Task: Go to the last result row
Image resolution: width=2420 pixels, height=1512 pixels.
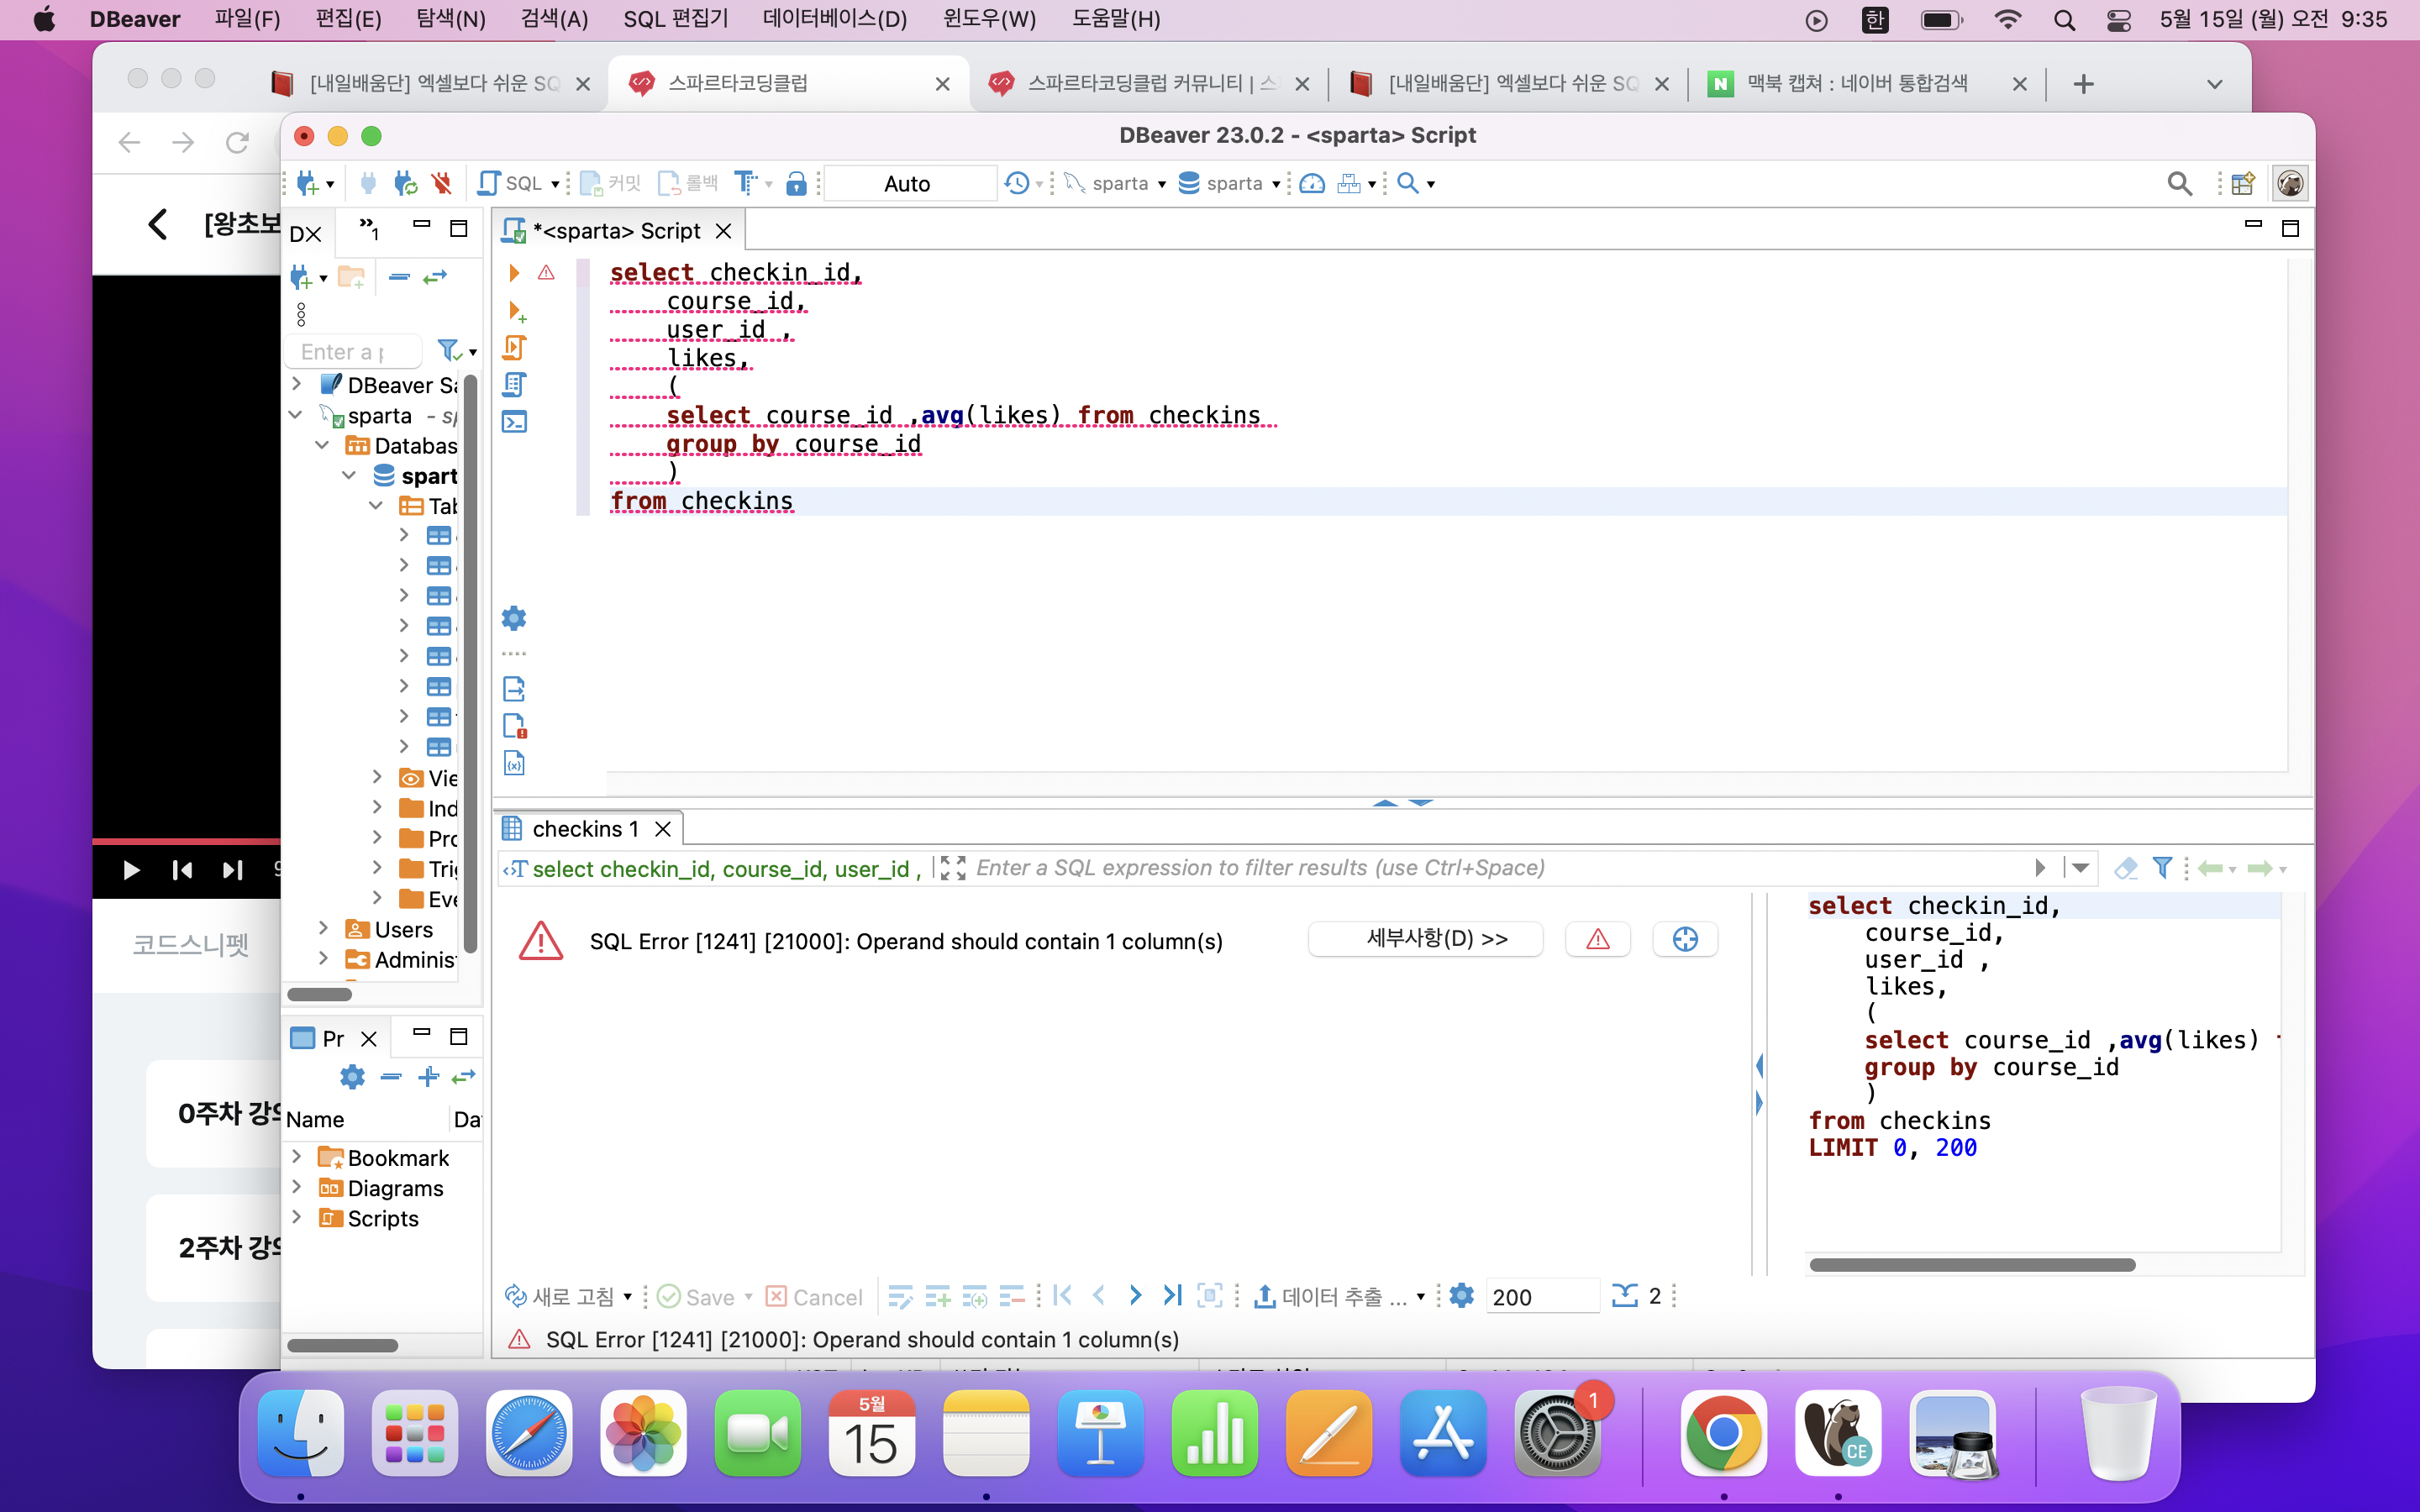Action: [1172, 1296]
